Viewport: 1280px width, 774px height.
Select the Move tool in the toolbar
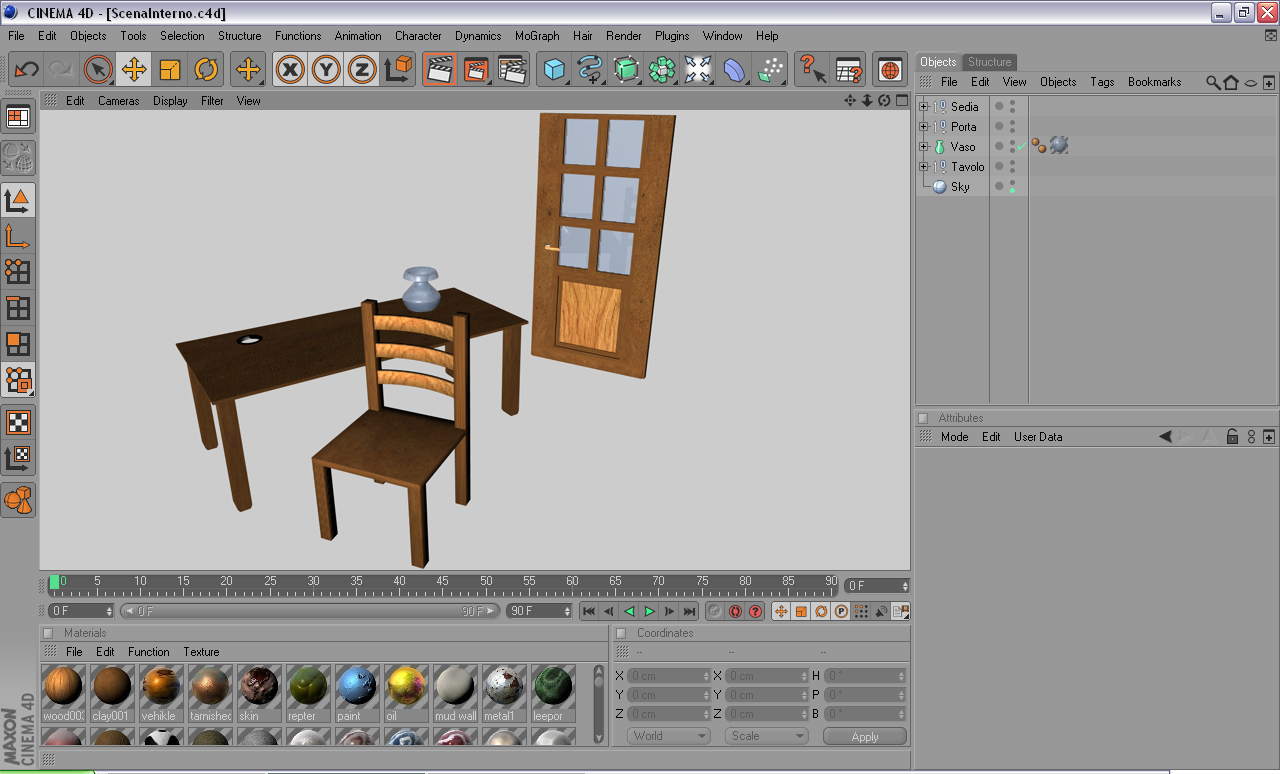tap(134, 70)
